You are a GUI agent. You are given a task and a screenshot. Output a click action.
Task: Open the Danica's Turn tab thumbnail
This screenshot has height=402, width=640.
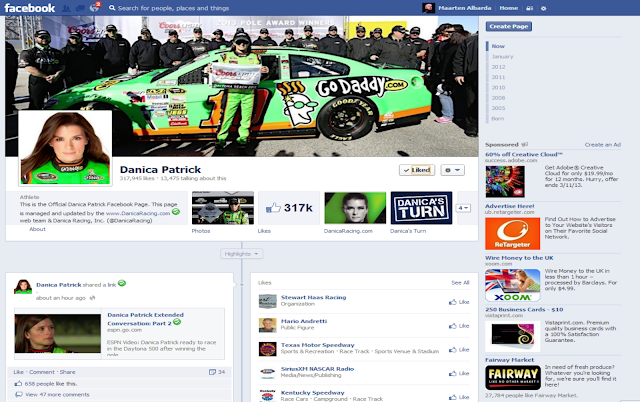coord(421,208)
